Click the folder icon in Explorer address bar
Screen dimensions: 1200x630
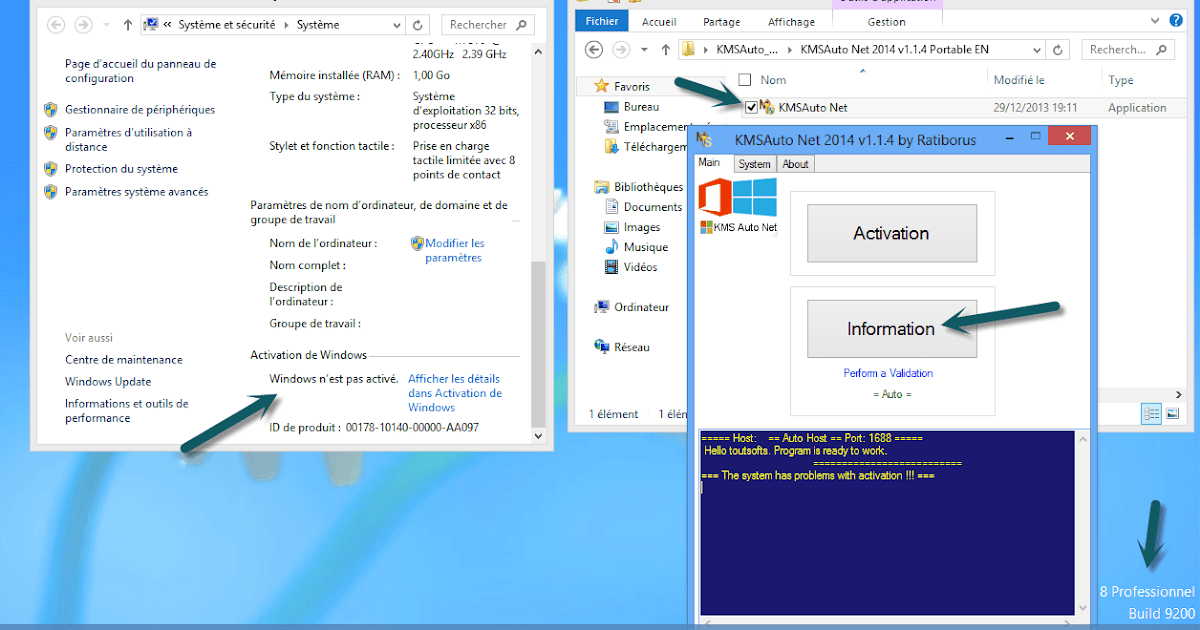pyautogui.click(x=688, y=49)
